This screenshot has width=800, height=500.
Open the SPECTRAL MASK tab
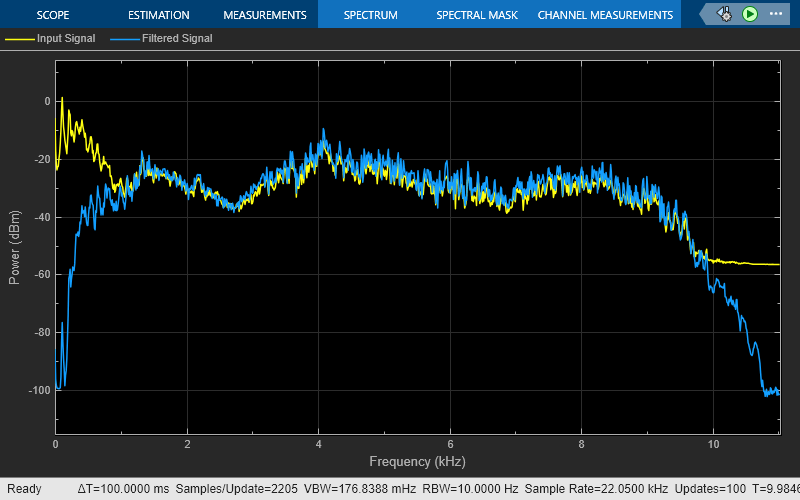pyautogui.click(x=477, y=15)
